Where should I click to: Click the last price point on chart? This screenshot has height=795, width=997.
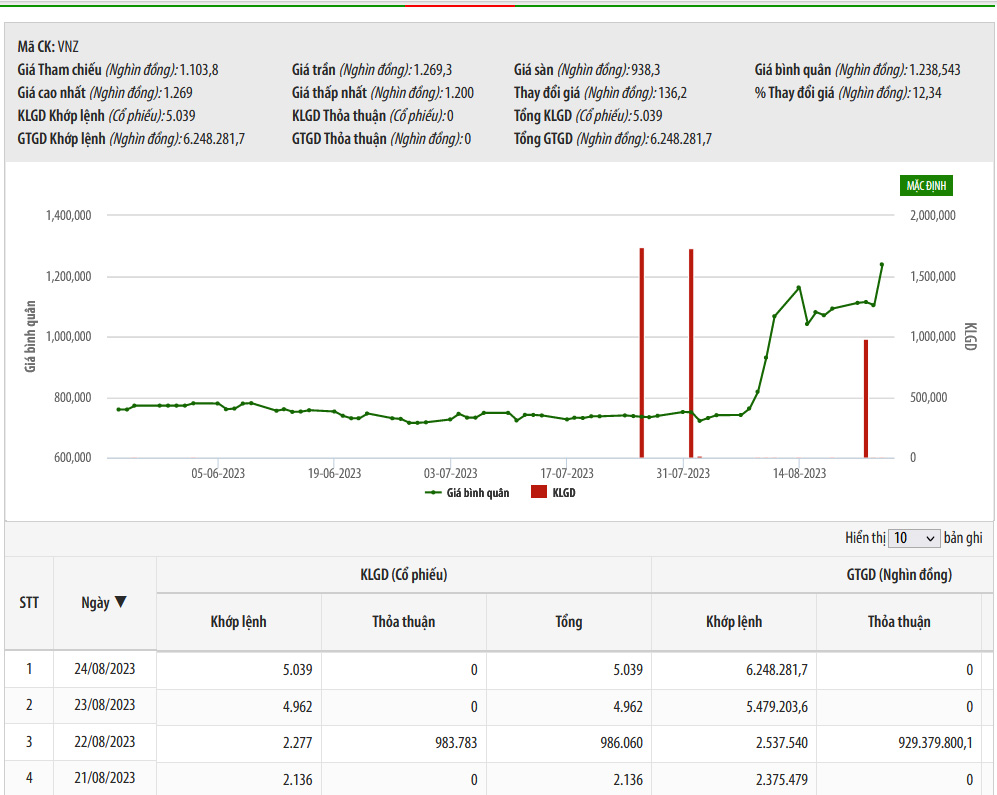point(881,265)
